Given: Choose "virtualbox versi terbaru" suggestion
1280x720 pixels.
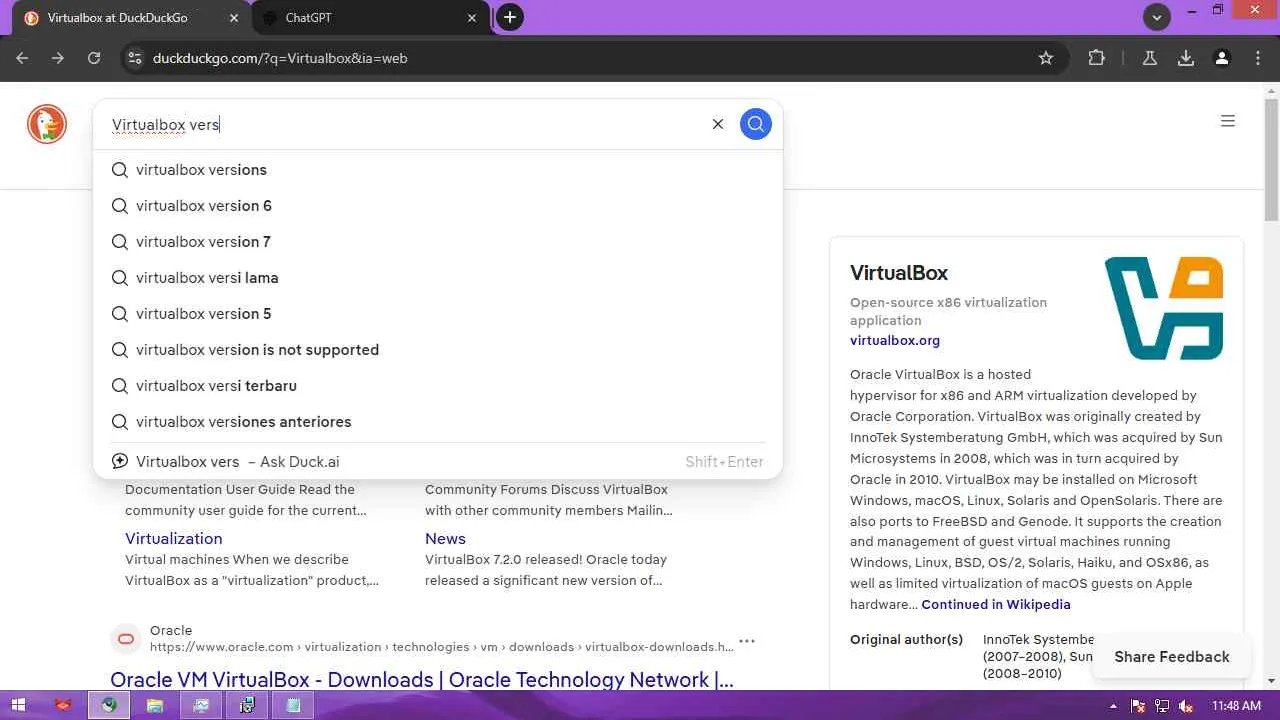Looking at the screenshot, I should (438, 386).
